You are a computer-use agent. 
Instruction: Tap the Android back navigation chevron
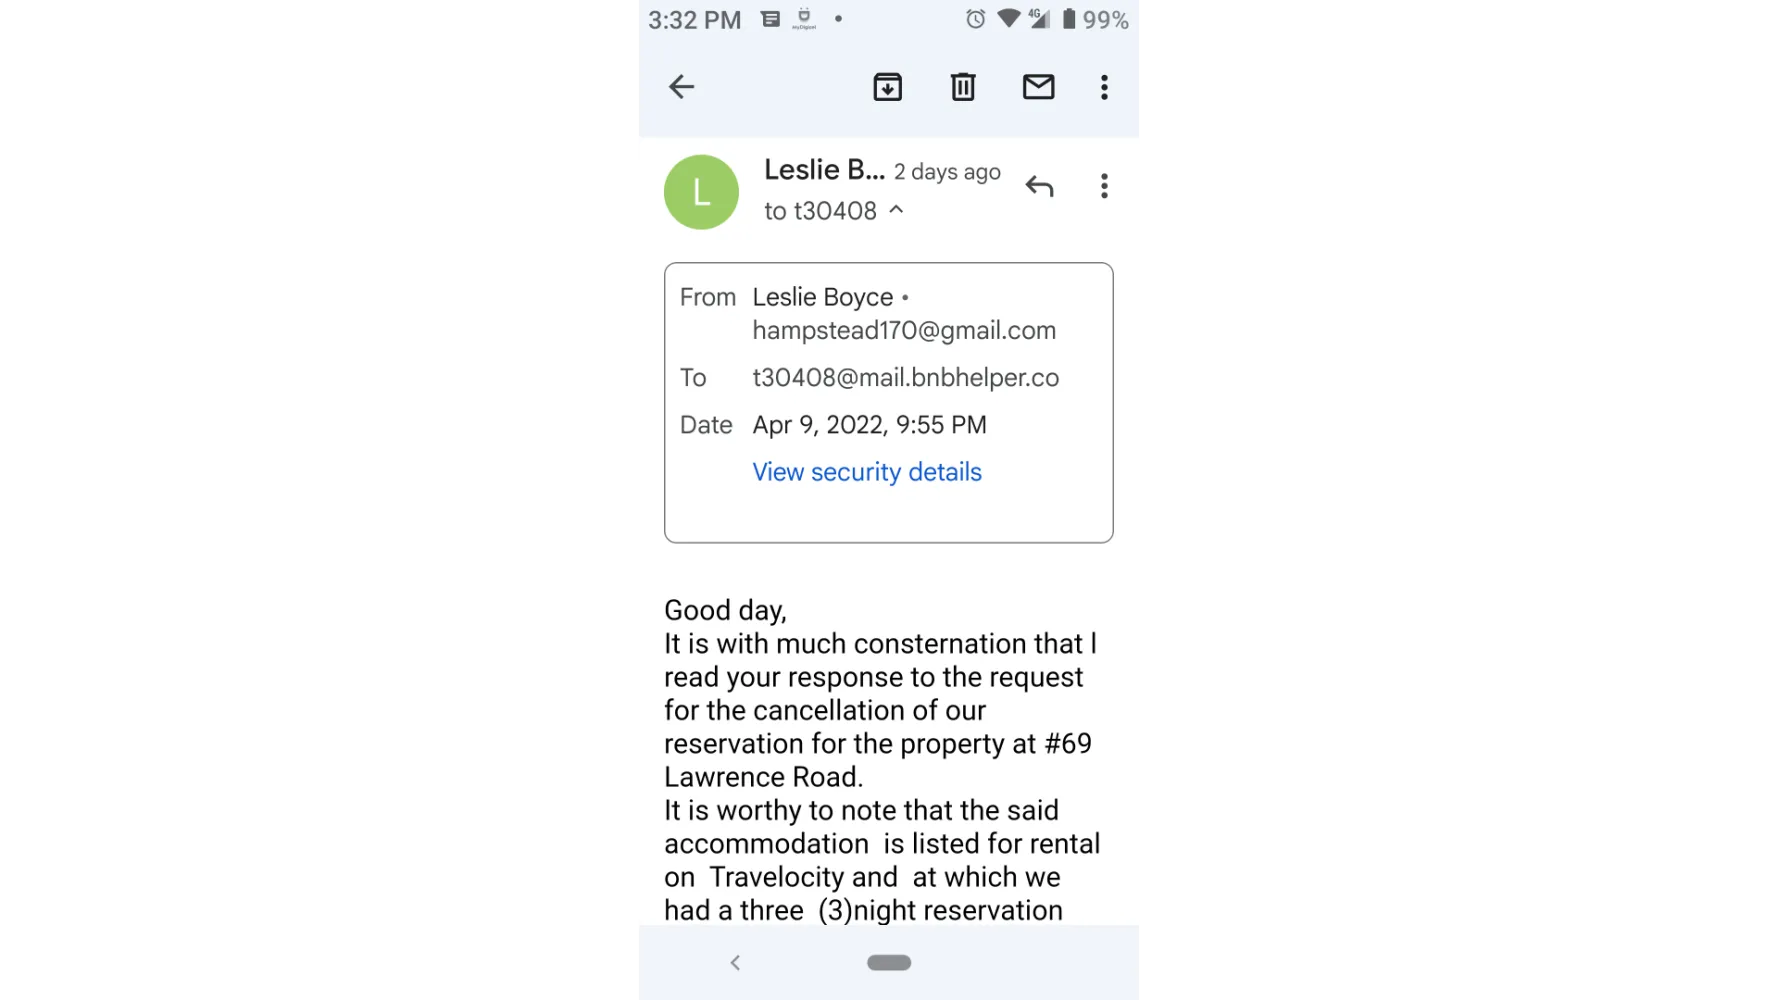(735, 963)
